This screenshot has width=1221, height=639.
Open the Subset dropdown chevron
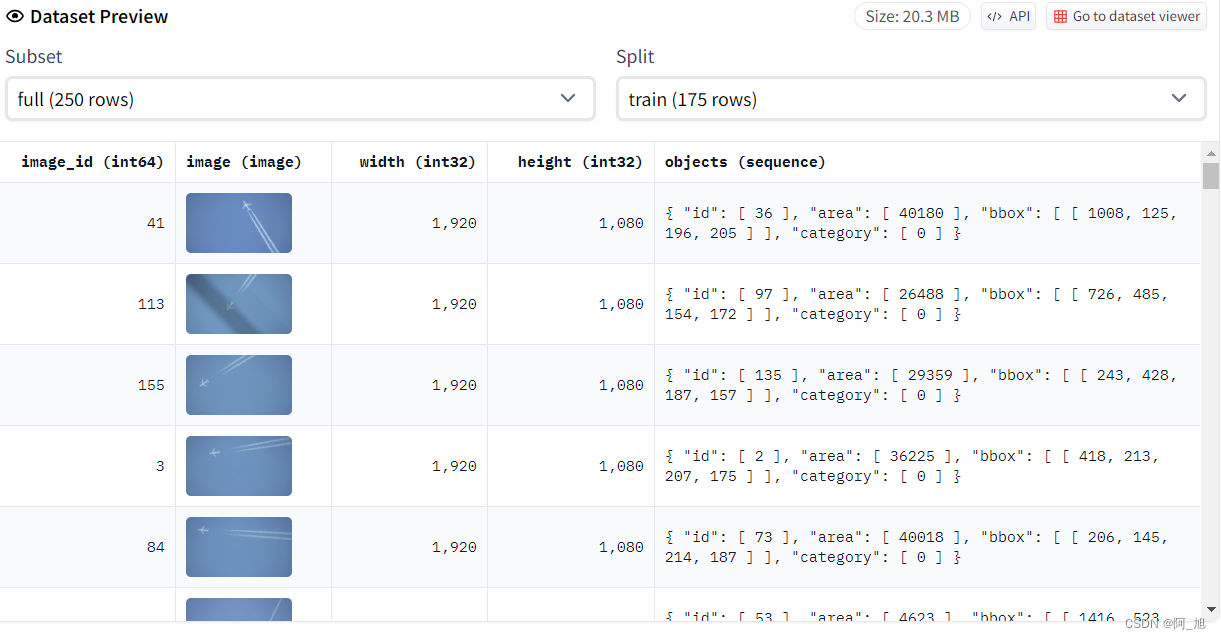(568, 98)
